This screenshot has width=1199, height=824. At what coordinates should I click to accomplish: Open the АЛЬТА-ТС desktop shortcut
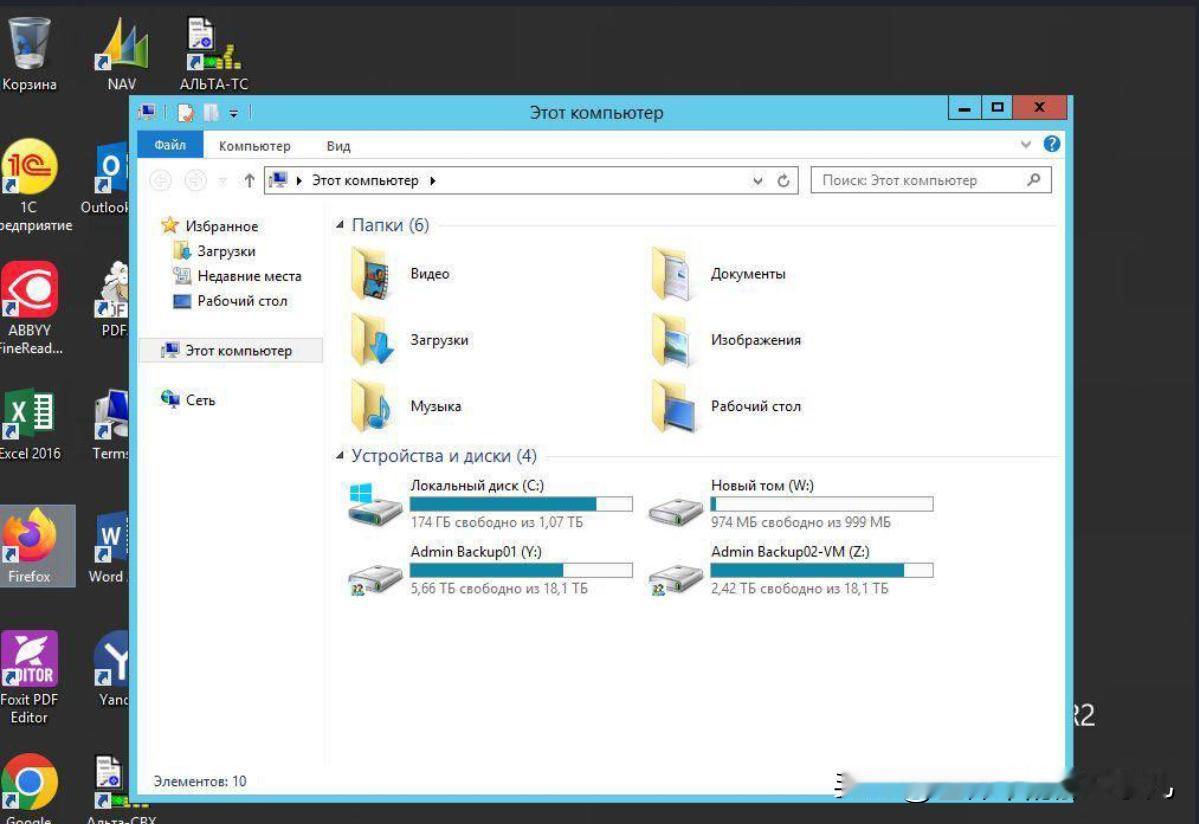click(213, 52)
